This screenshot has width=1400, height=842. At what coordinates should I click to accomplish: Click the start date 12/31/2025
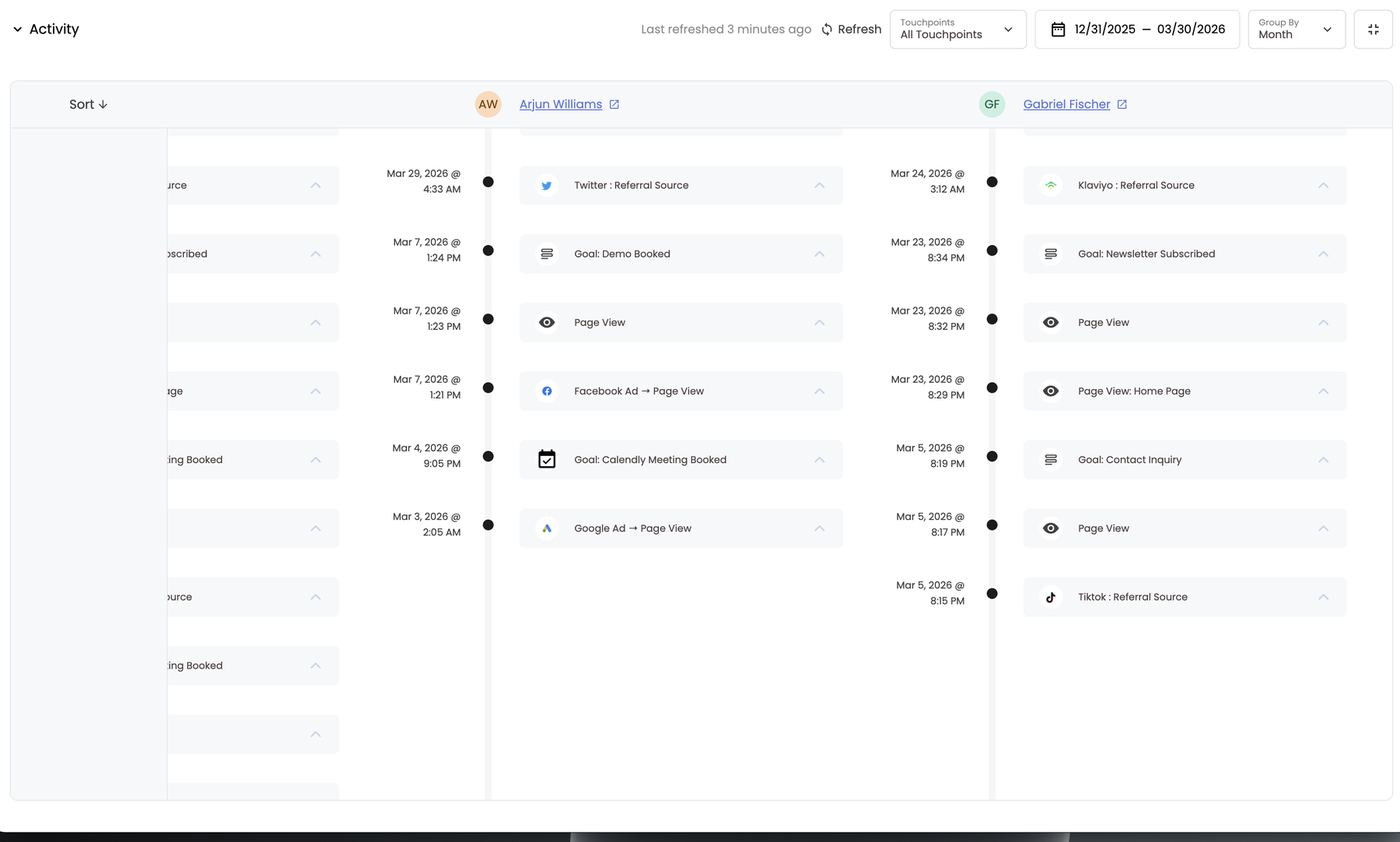coord(1105,29)
